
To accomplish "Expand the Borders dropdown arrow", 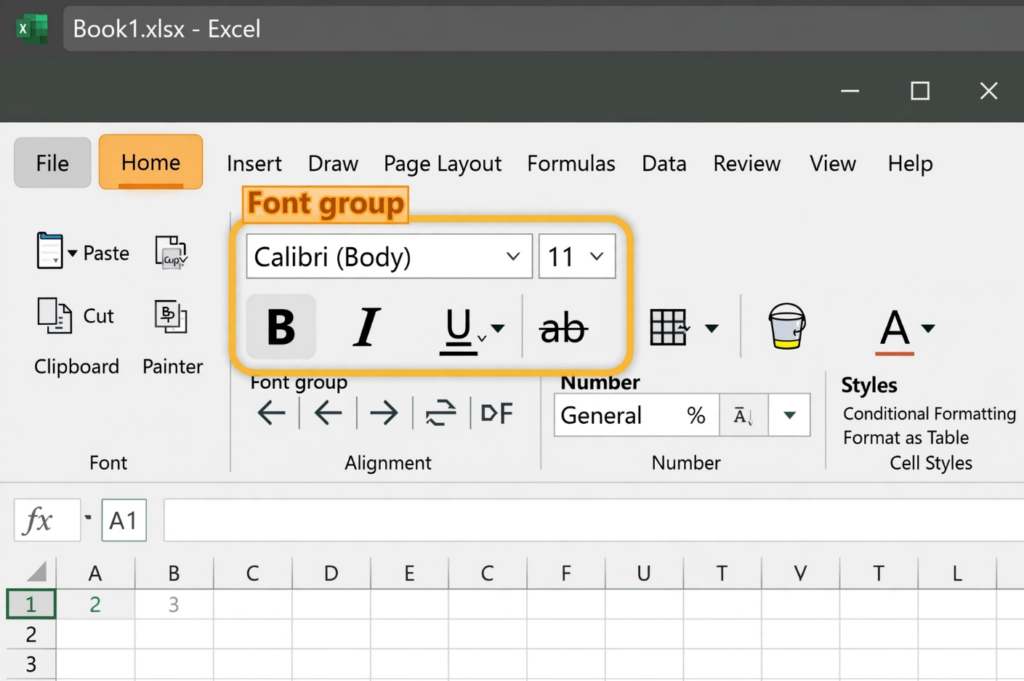I will point(712,328).
